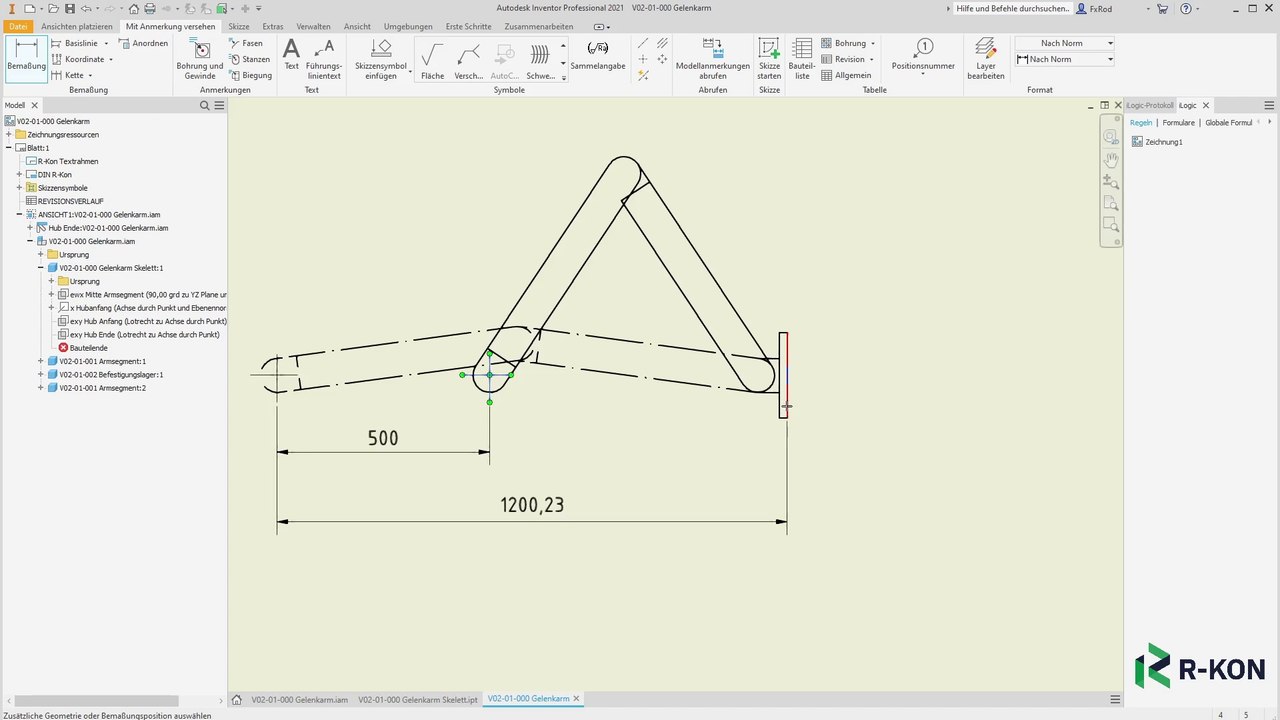Click the Formulare link in iLogic panel
The height and width of the screenshot is (720, 1280).
tap(1178, 123)
